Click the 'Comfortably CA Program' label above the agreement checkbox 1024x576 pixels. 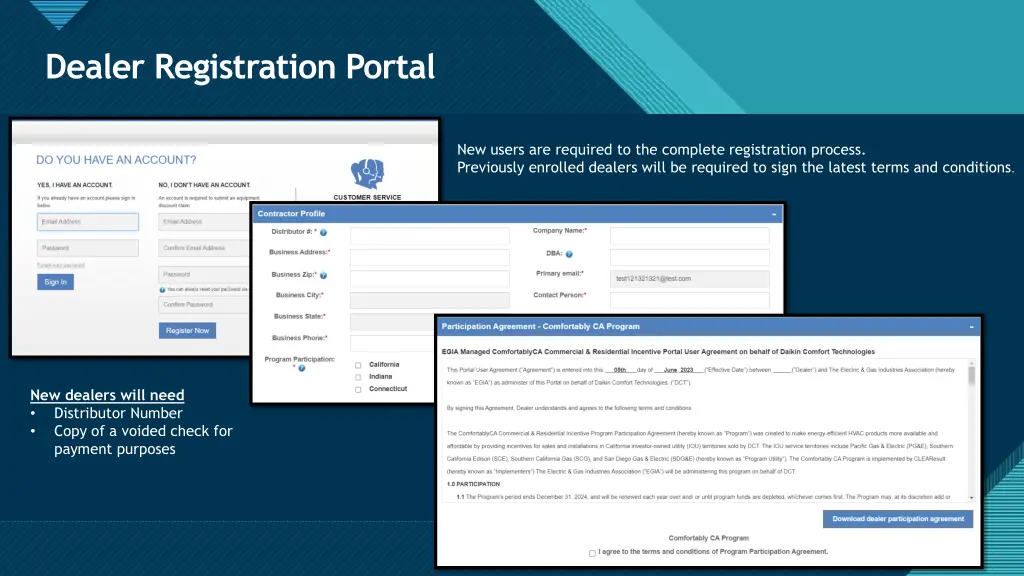709,538
